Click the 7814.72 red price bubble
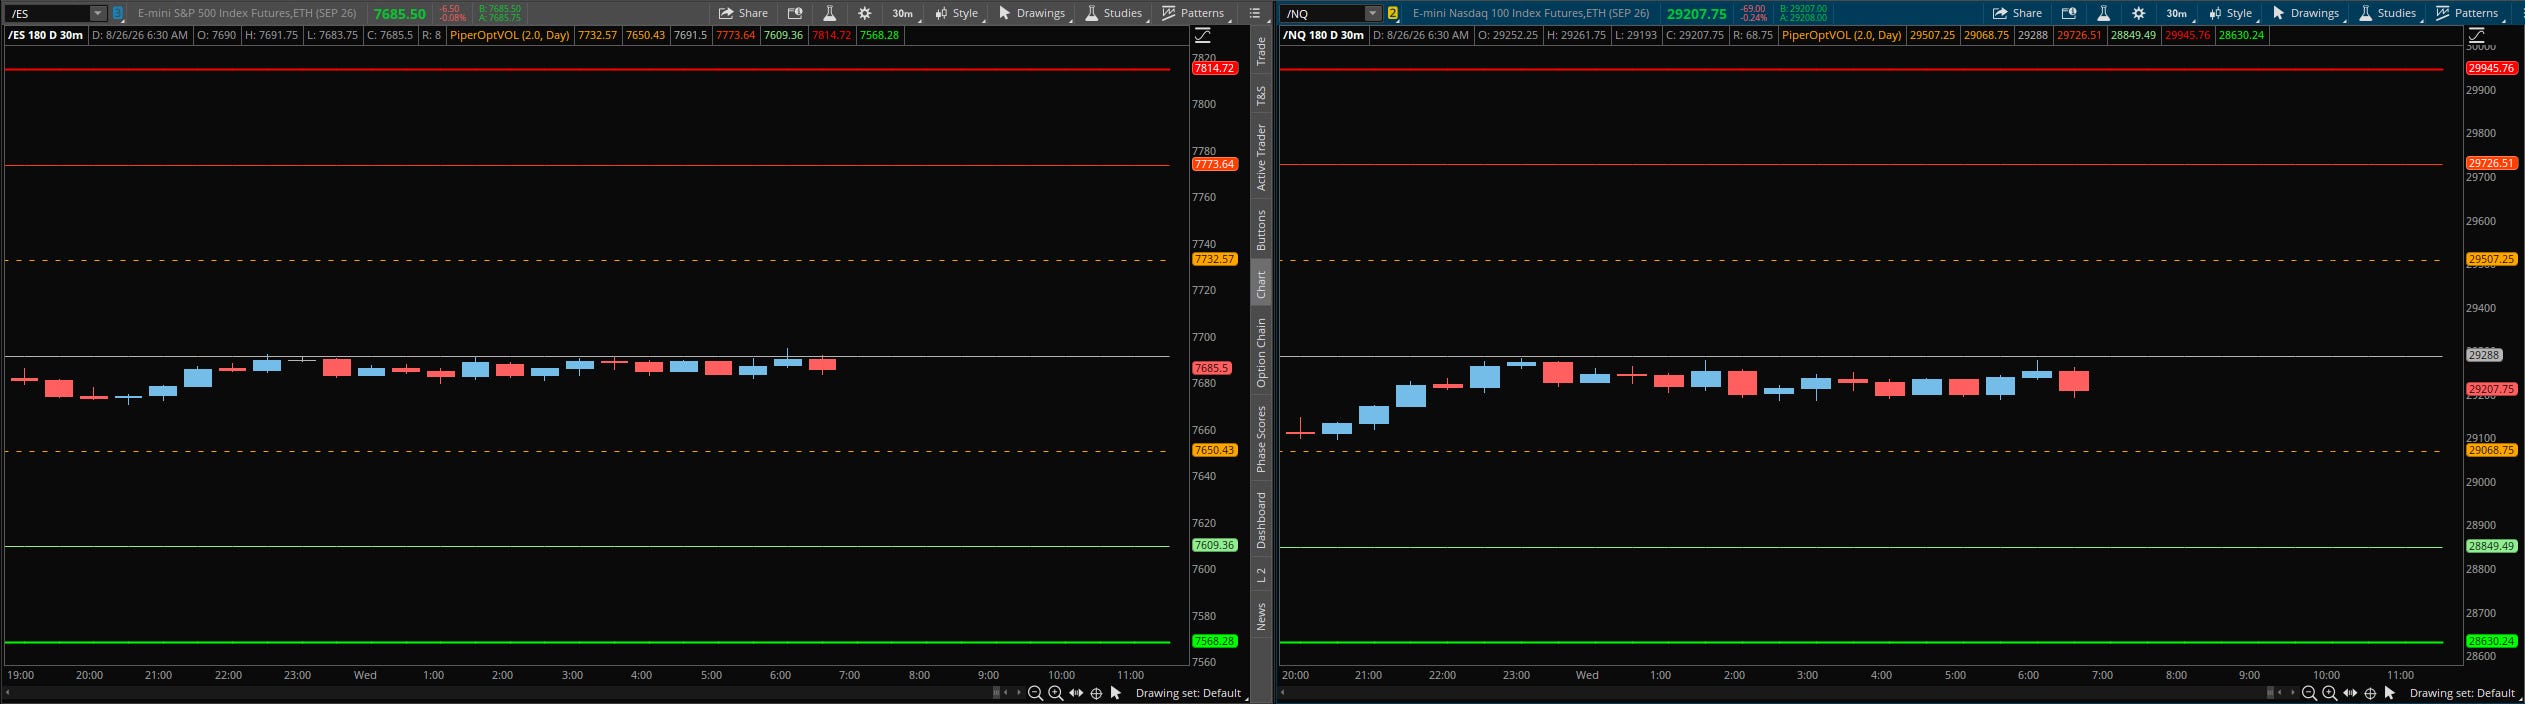This screenshot has height=704, width=2525. (x=1214, y=68)
